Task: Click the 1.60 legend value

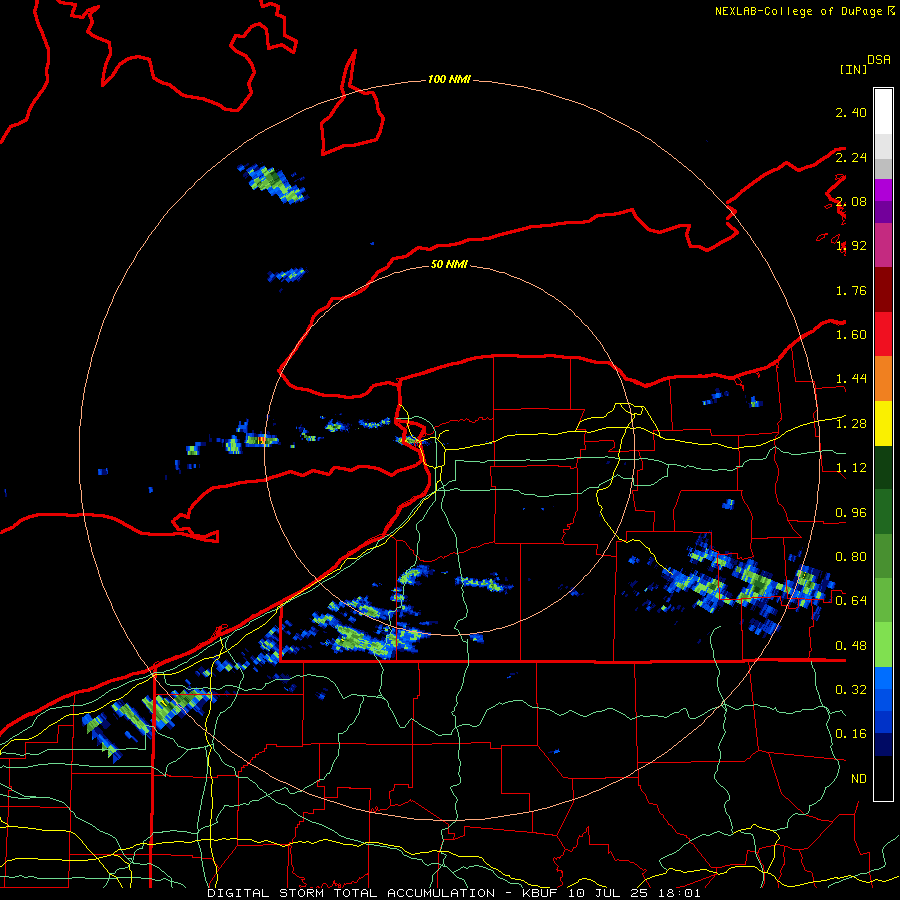Action: click(x=851, y=335)
